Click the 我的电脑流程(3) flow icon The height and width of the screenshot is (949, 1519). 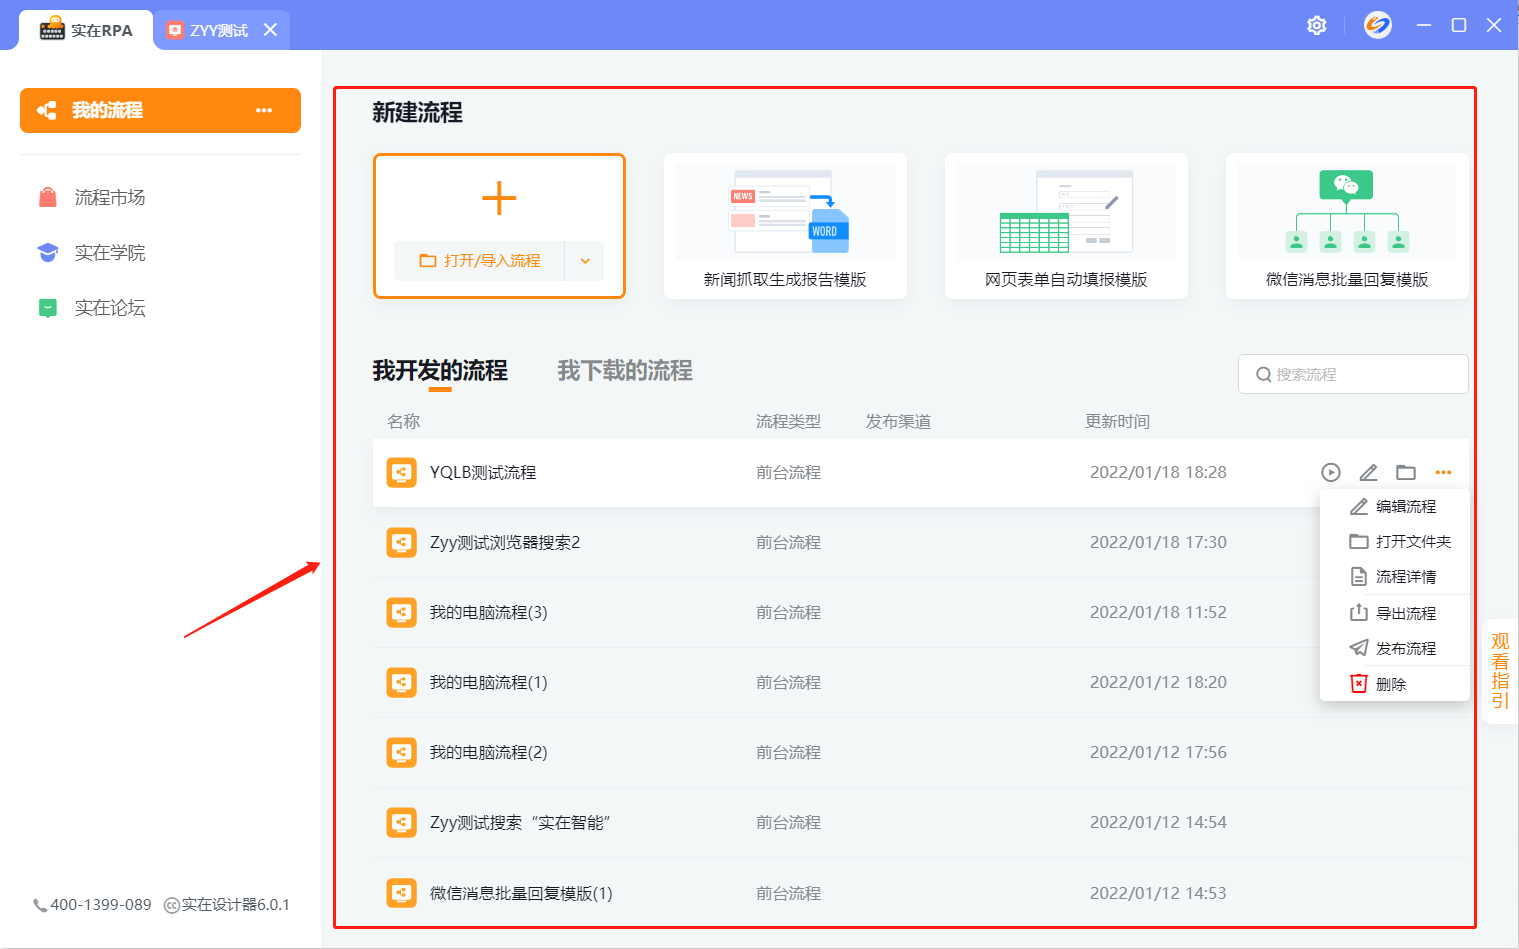tap(401, 612)
